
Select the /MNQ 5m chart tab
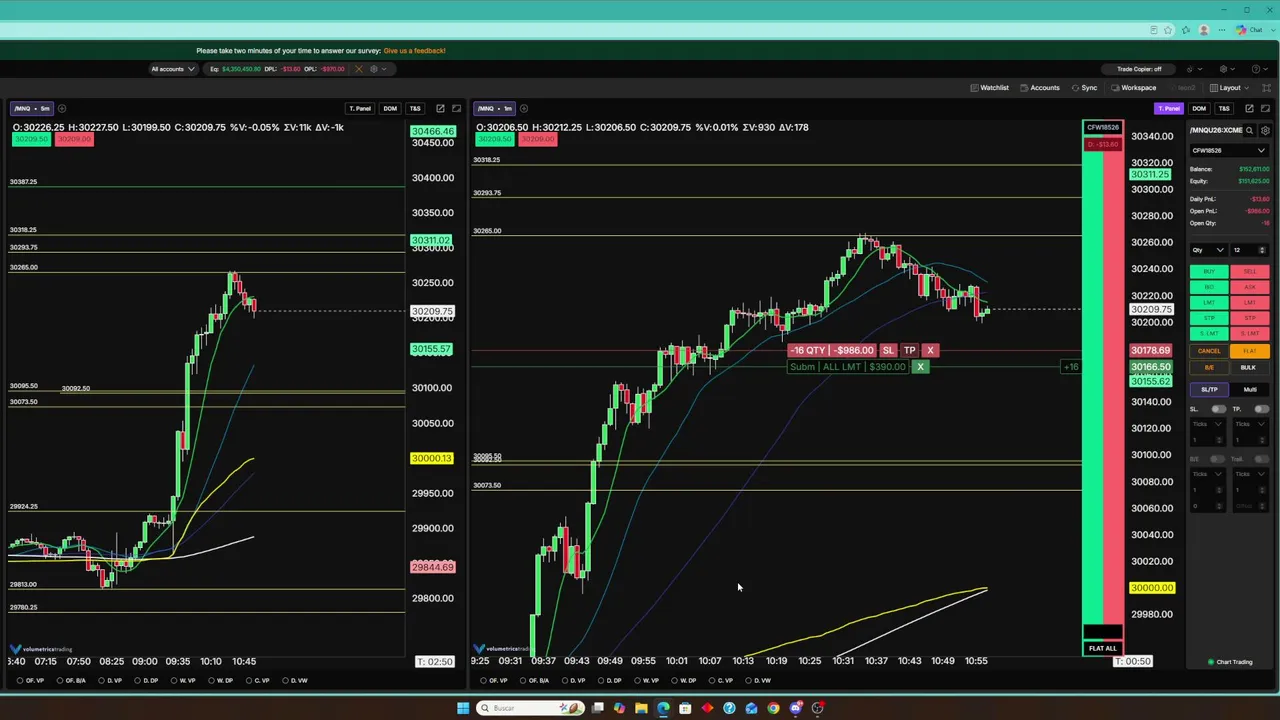(32, 108)
